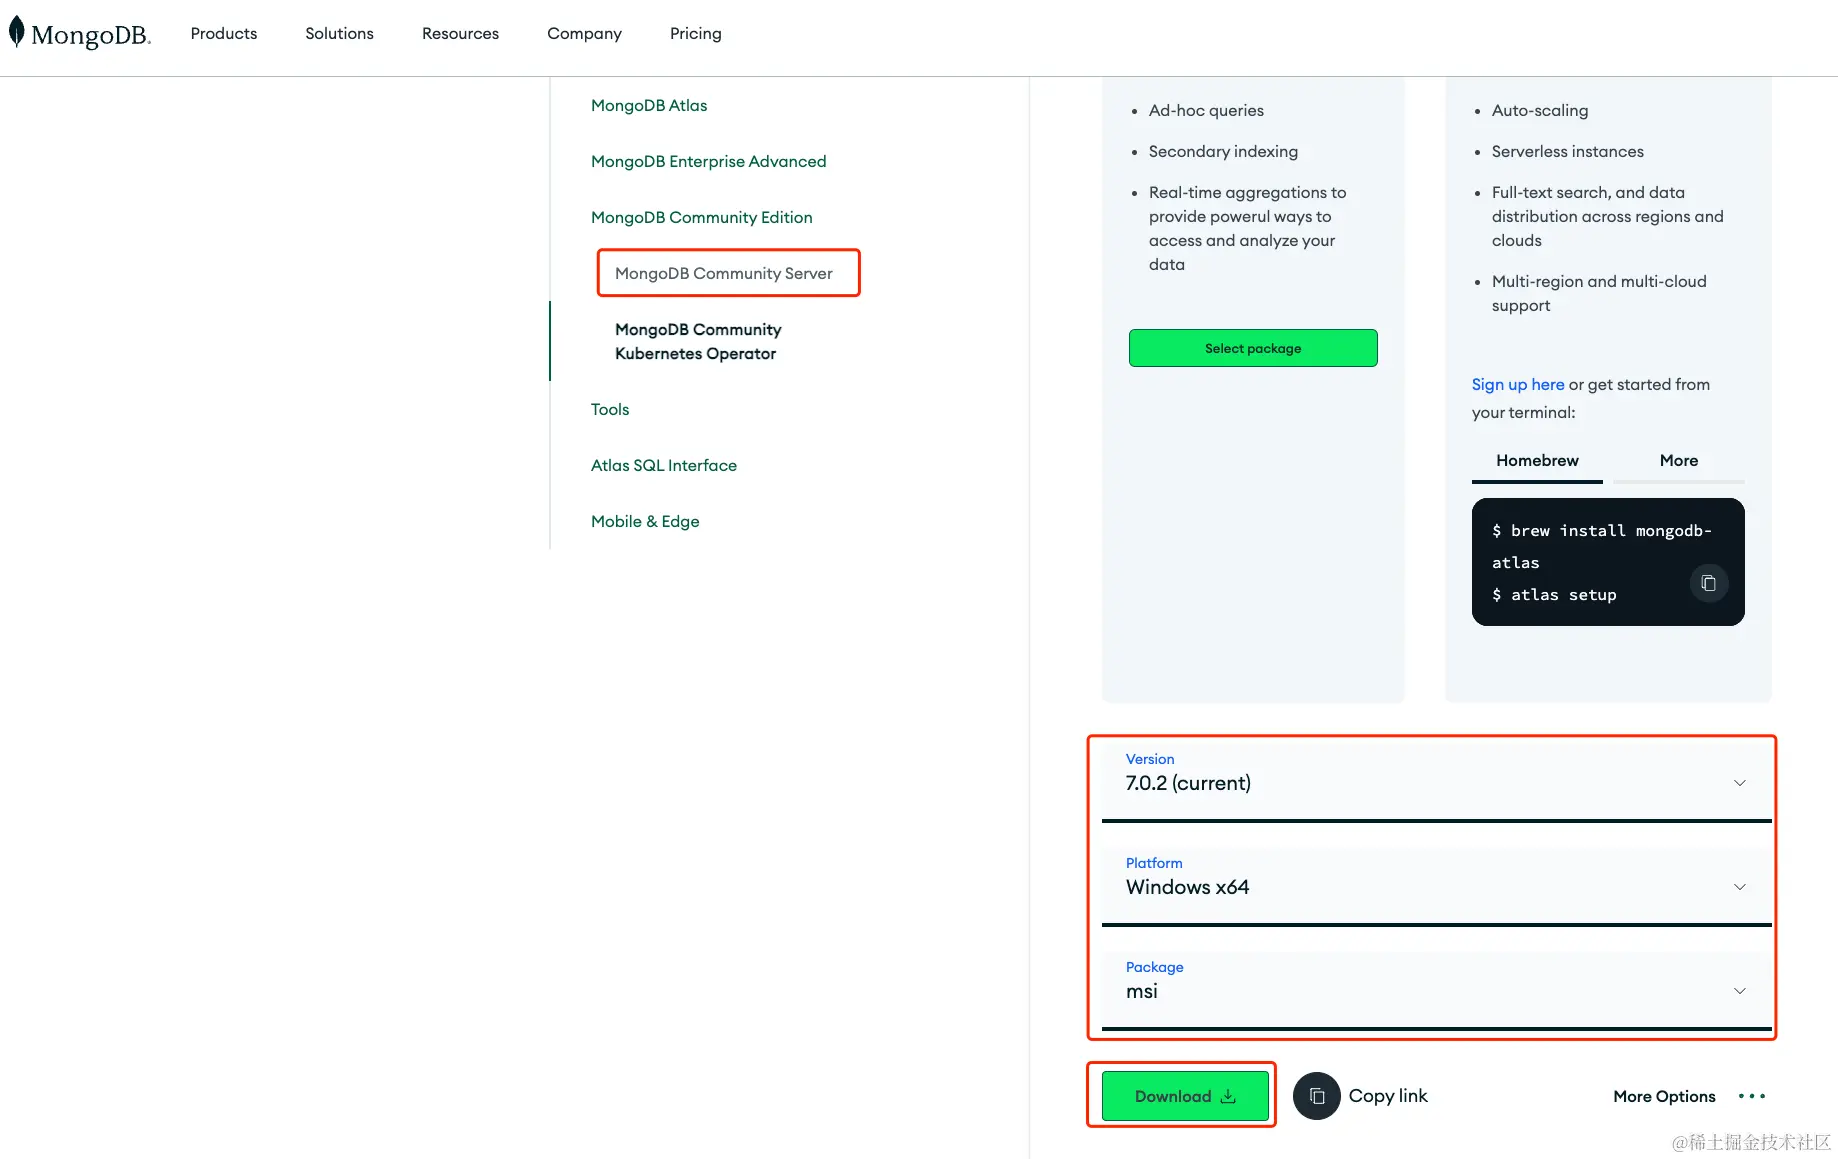Go to the Pricing page
This screenshot has height=1159, width=1838.
tap(696, 33)
